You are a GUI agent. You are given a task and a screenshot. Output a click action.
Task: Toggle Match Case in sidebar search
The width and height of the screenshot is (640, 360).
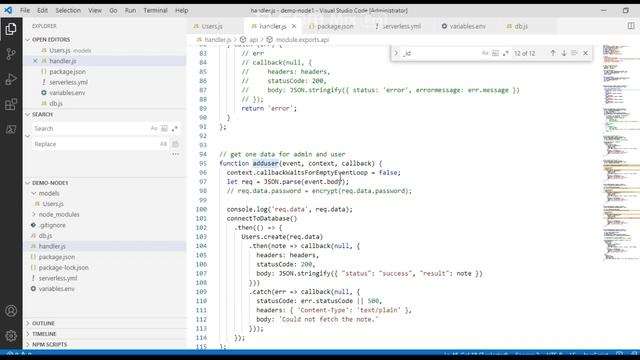click(154, 128)
